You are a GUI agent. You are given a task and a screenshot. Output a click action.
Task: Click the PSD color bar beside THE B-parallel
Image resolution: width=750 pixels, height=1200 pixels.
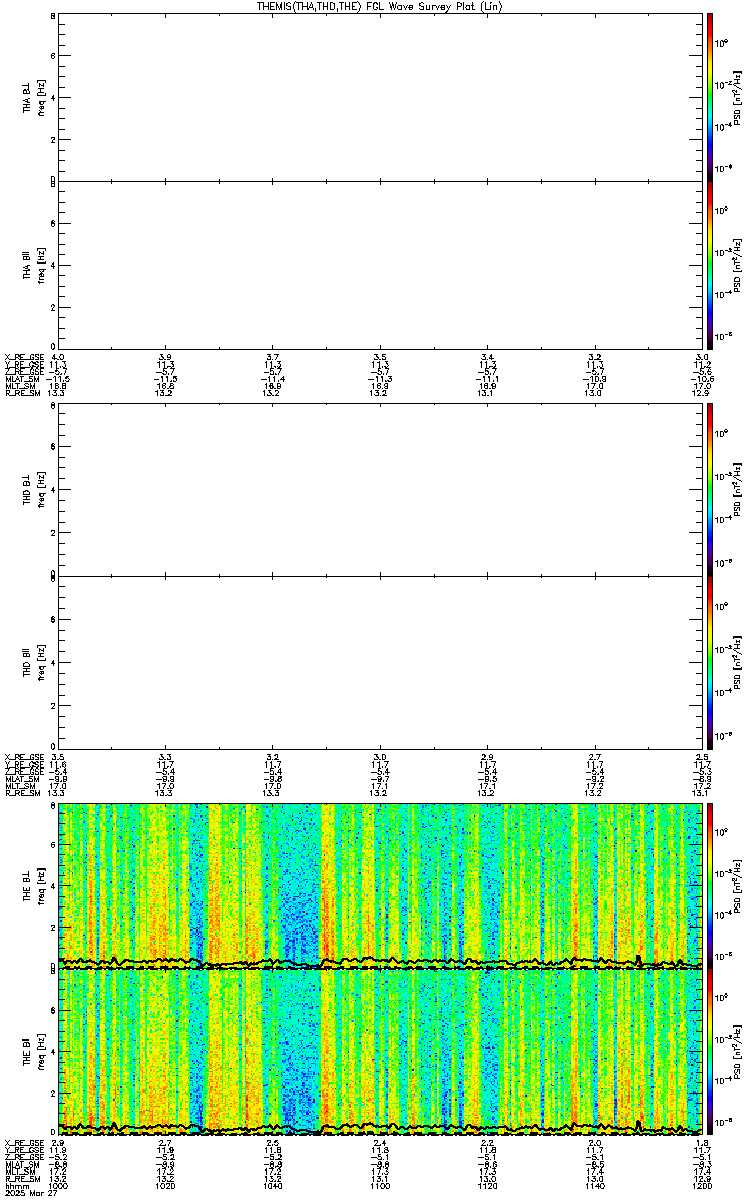[710, 1053]
